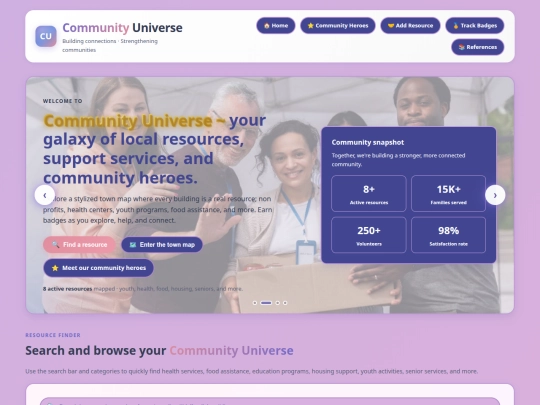The height and width of the screenshot is (405, 540).
Task: Click the house icon beside Home
Action: [267, 26]
